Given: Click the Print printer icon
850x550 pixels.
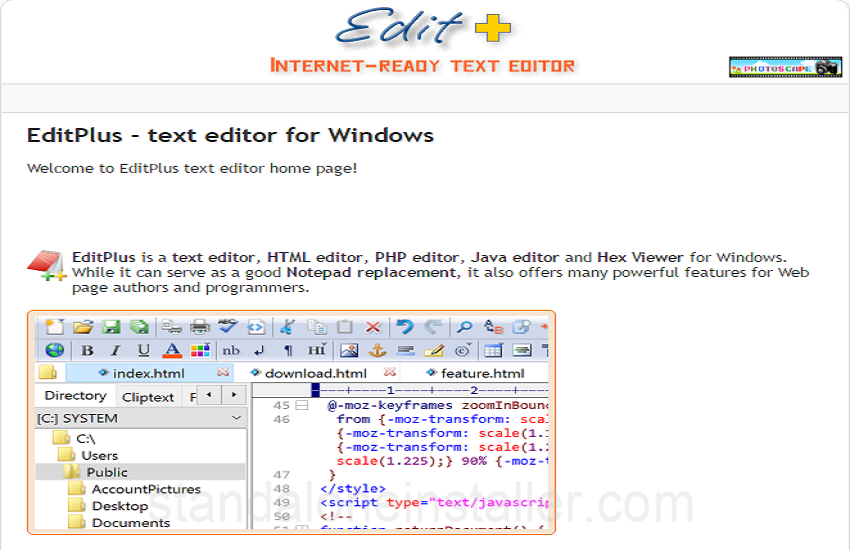Looking at the screenshot, I should click(x=200, y=327).
